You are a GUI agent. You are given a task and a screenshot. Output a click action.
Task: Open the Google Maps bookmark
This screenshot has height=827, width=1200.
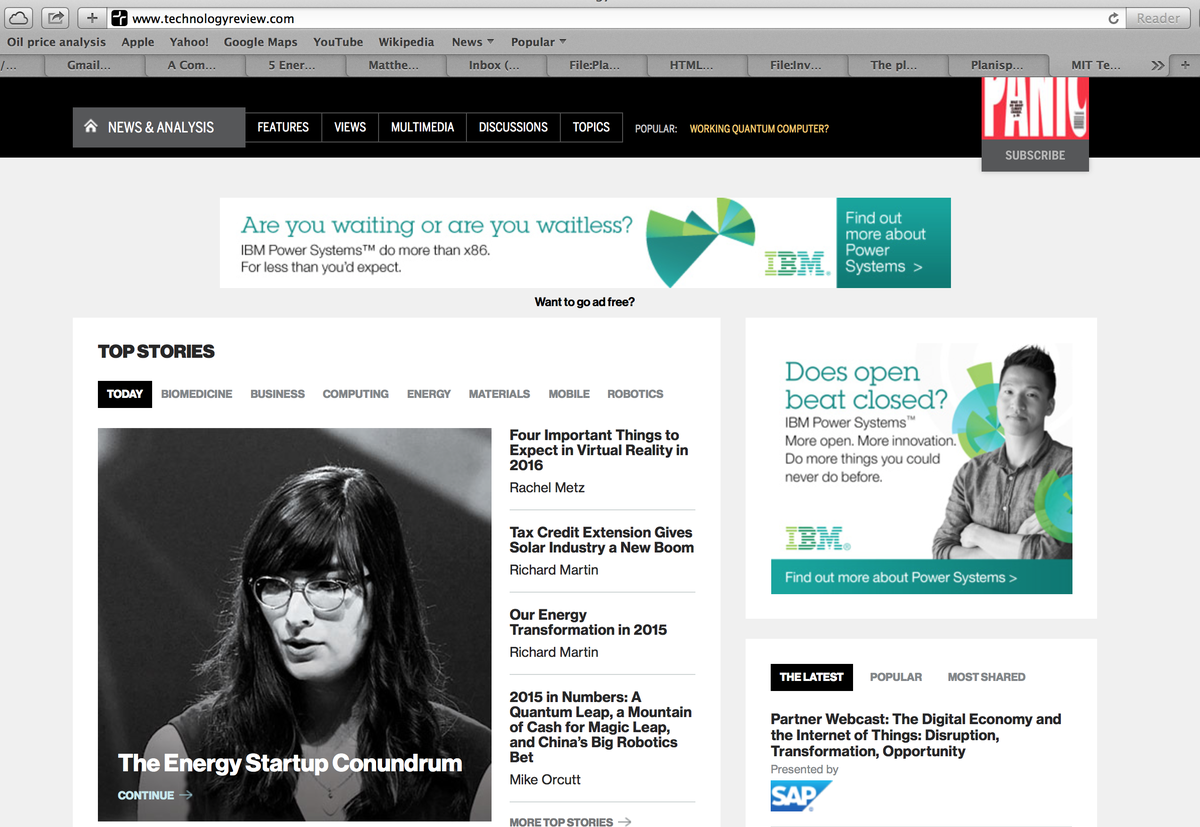(261, 42)
